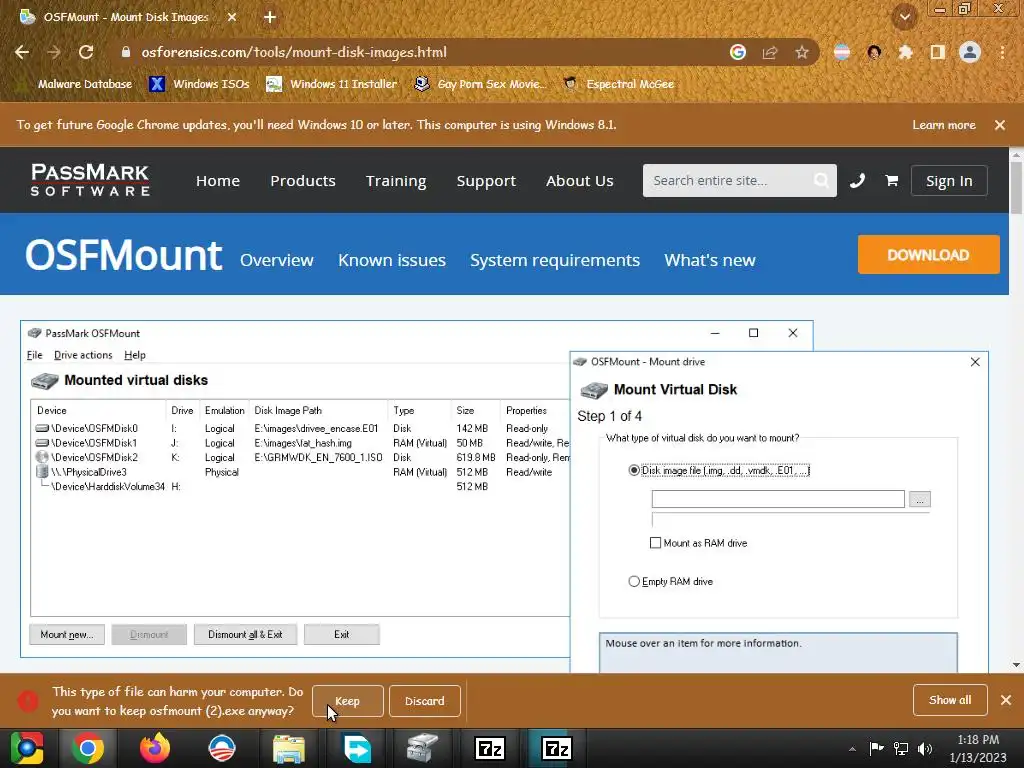Click the Sign In button
The height and width of the screenshot is (768, 1024).
click(x=949, y=181)
